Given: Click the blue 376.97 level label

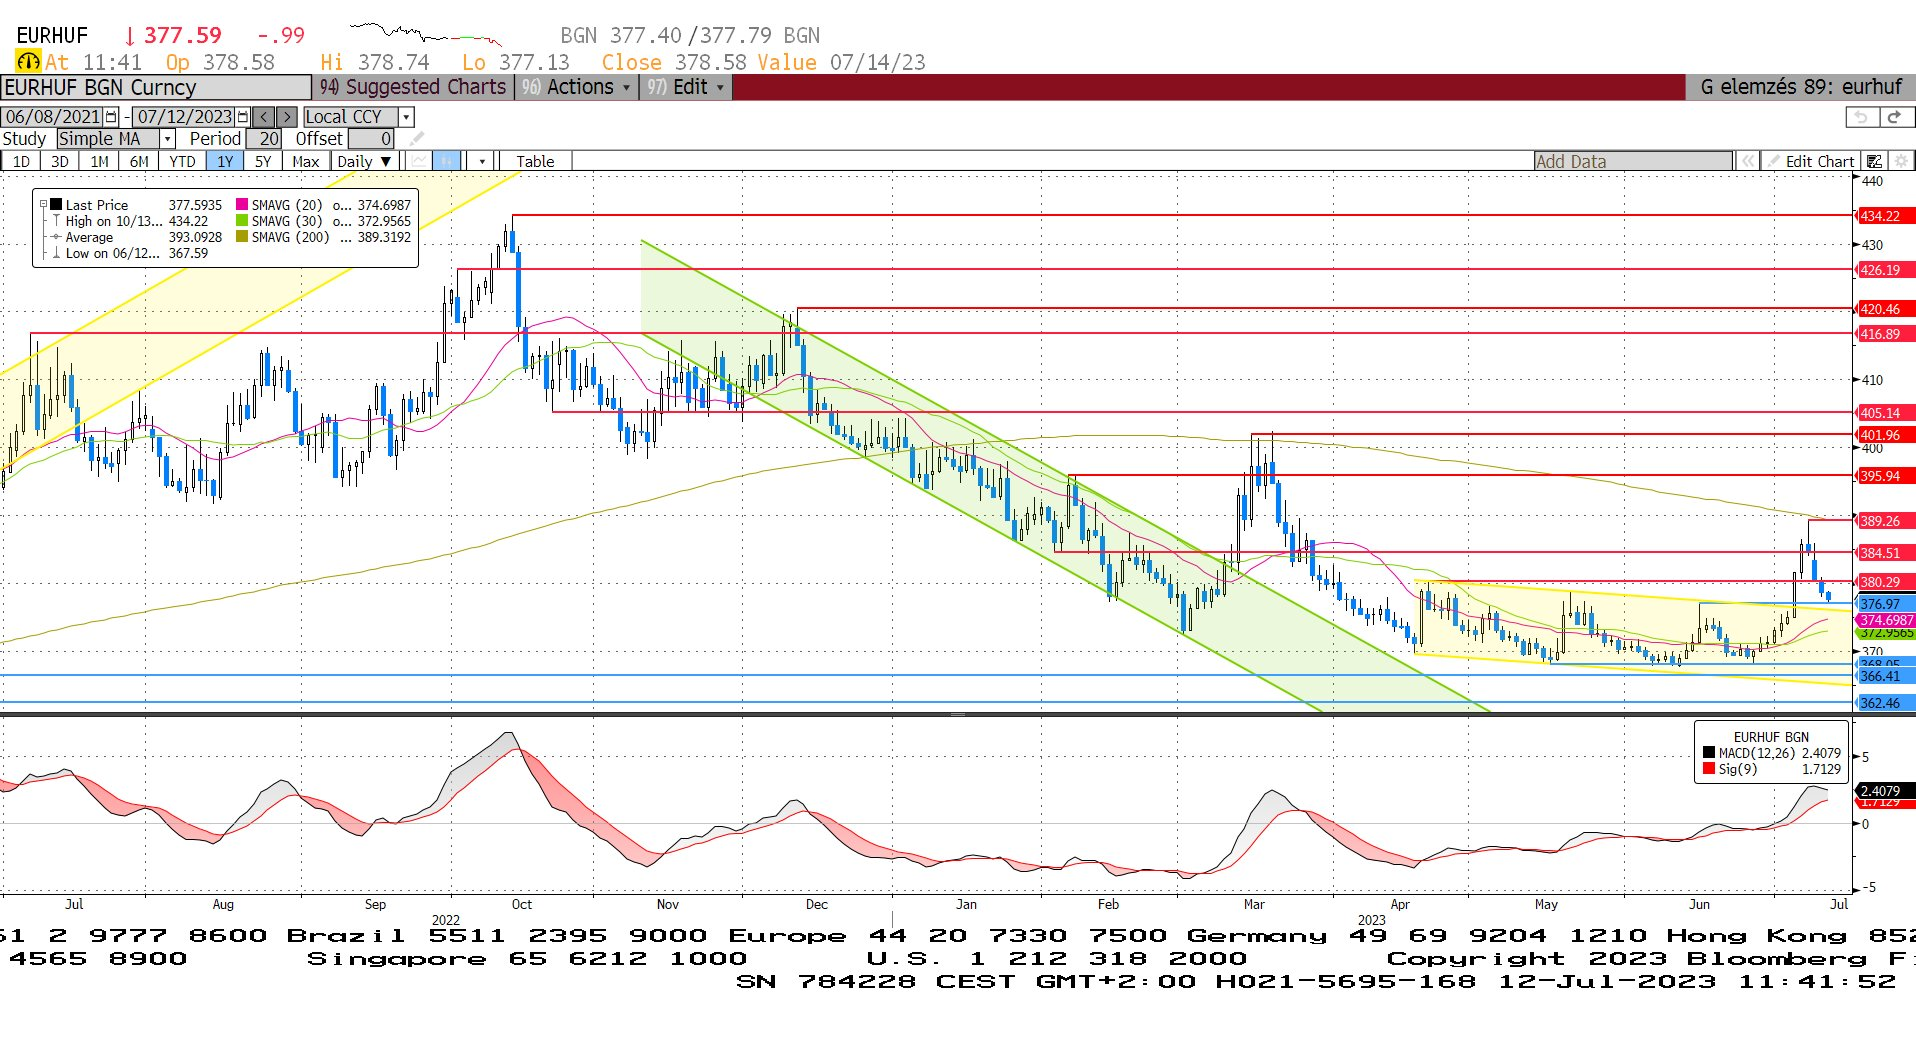Looking at the screenshot, I should [x=1885, y=604].
